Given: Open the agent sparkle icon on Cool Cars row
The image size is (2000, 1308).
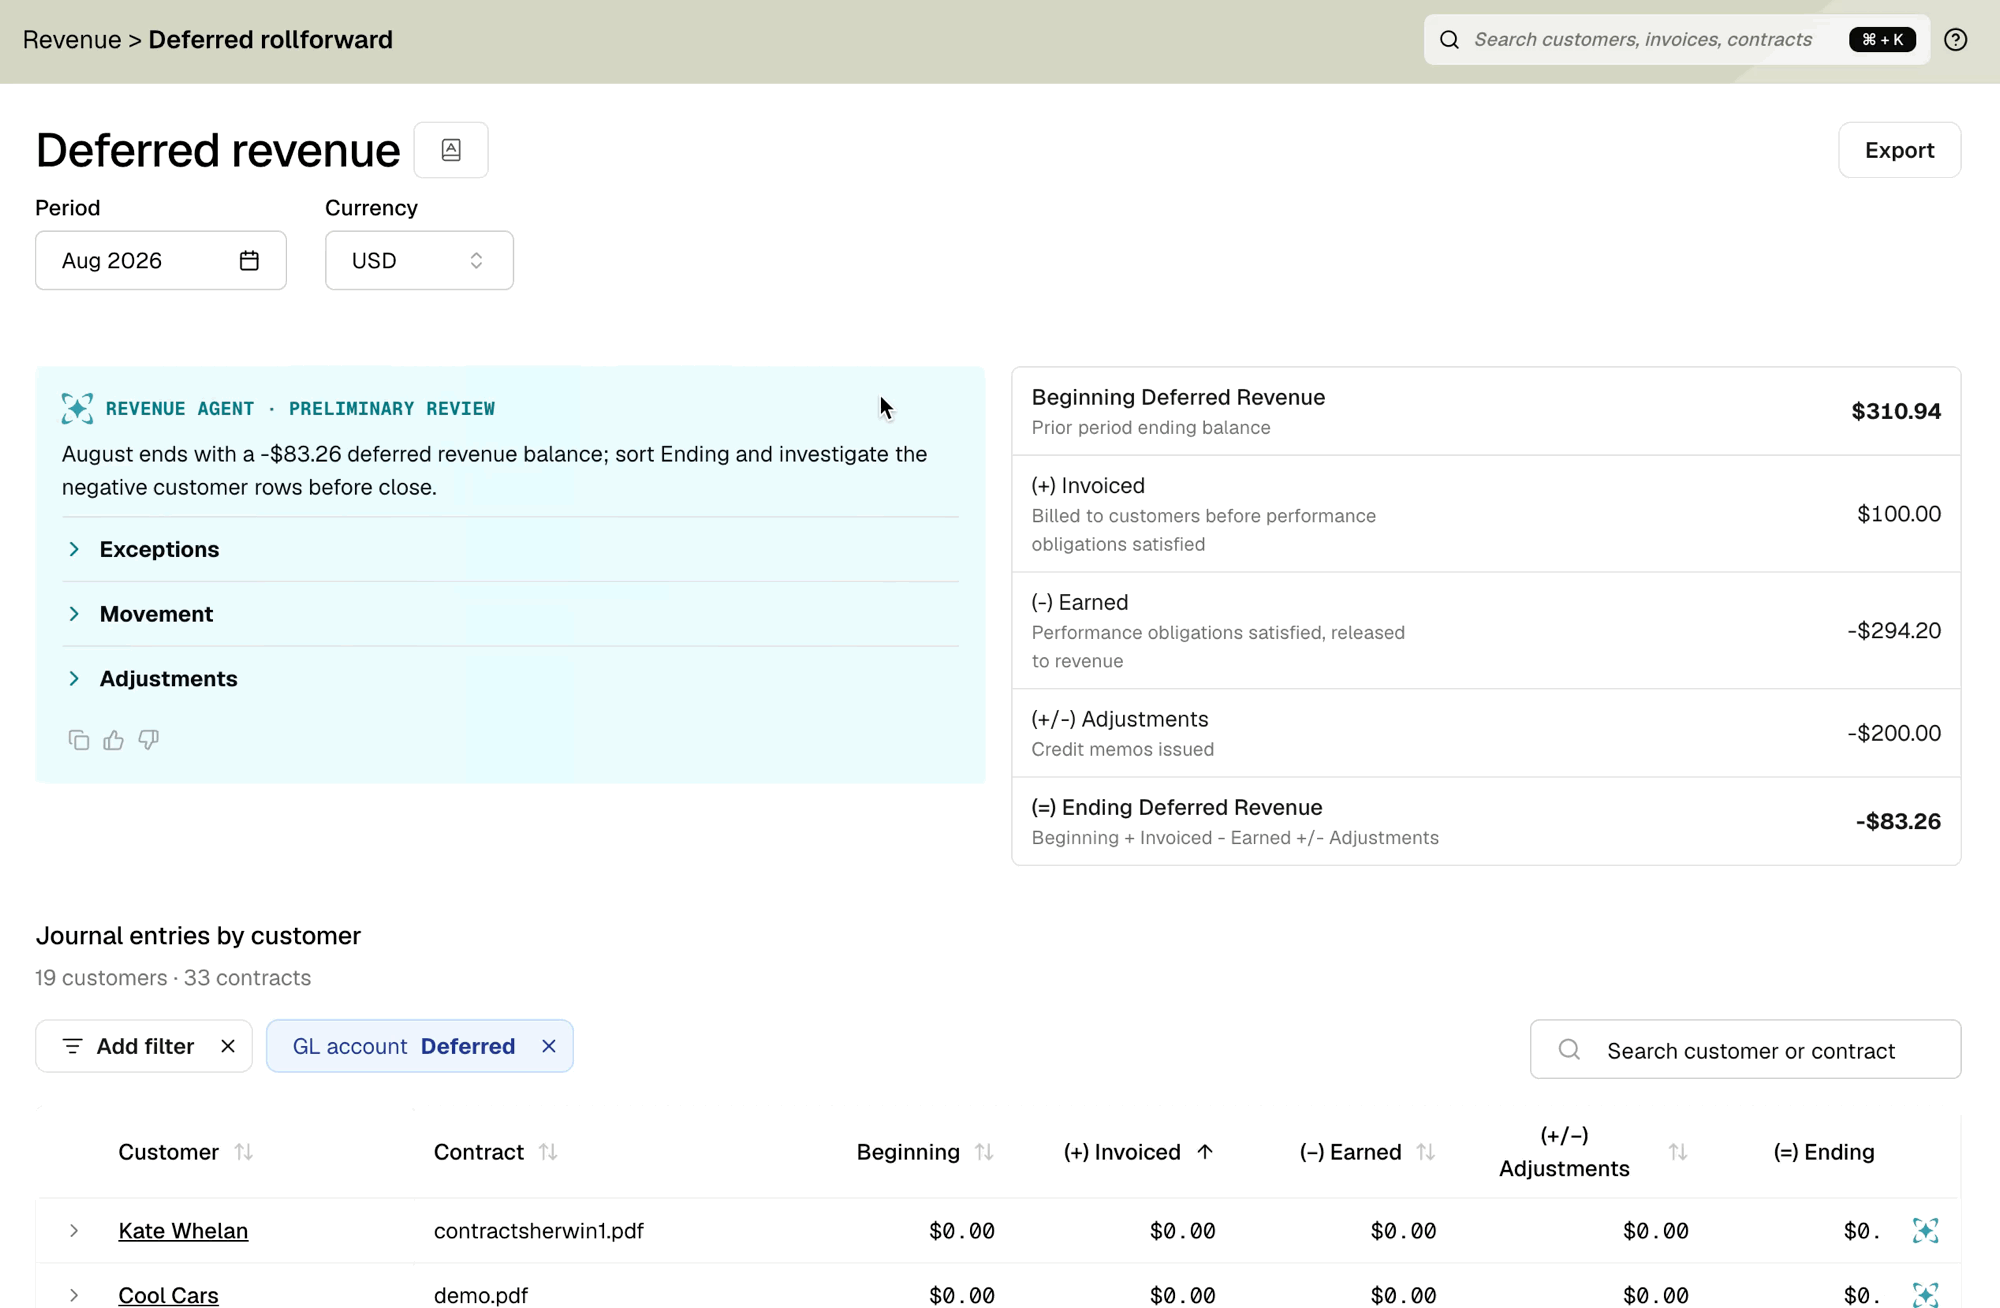Looking at the screenshot, I should (x=1925, y=1295).
